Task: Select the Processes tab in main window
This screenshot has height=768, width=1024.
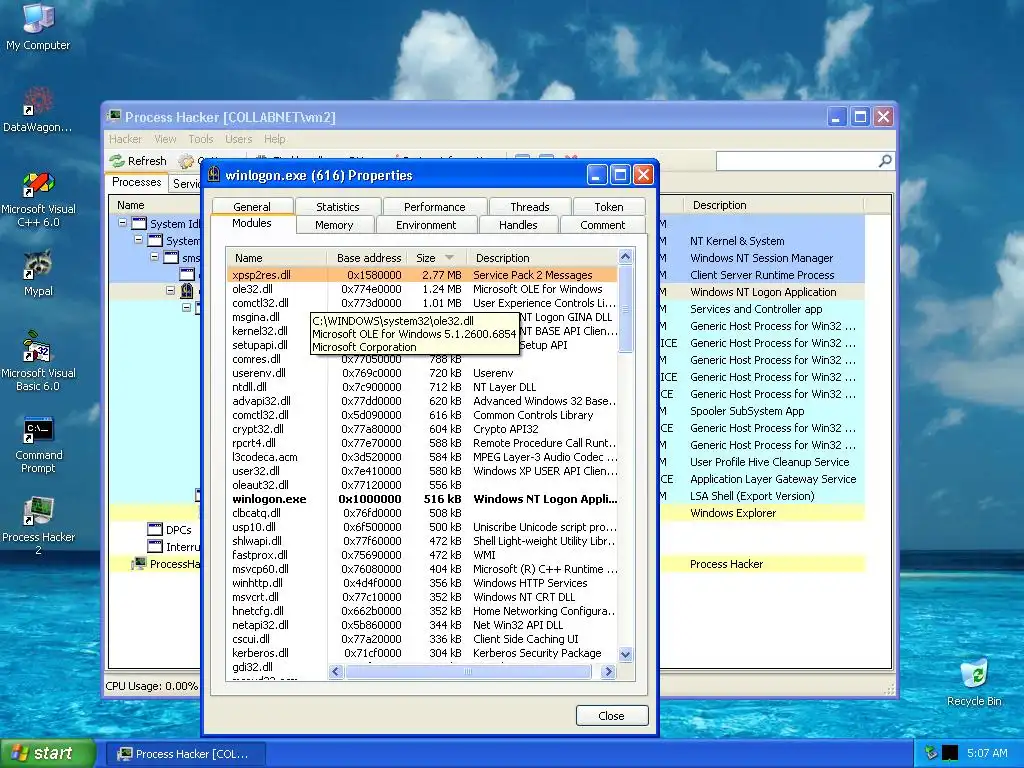Action: point(136,182)
